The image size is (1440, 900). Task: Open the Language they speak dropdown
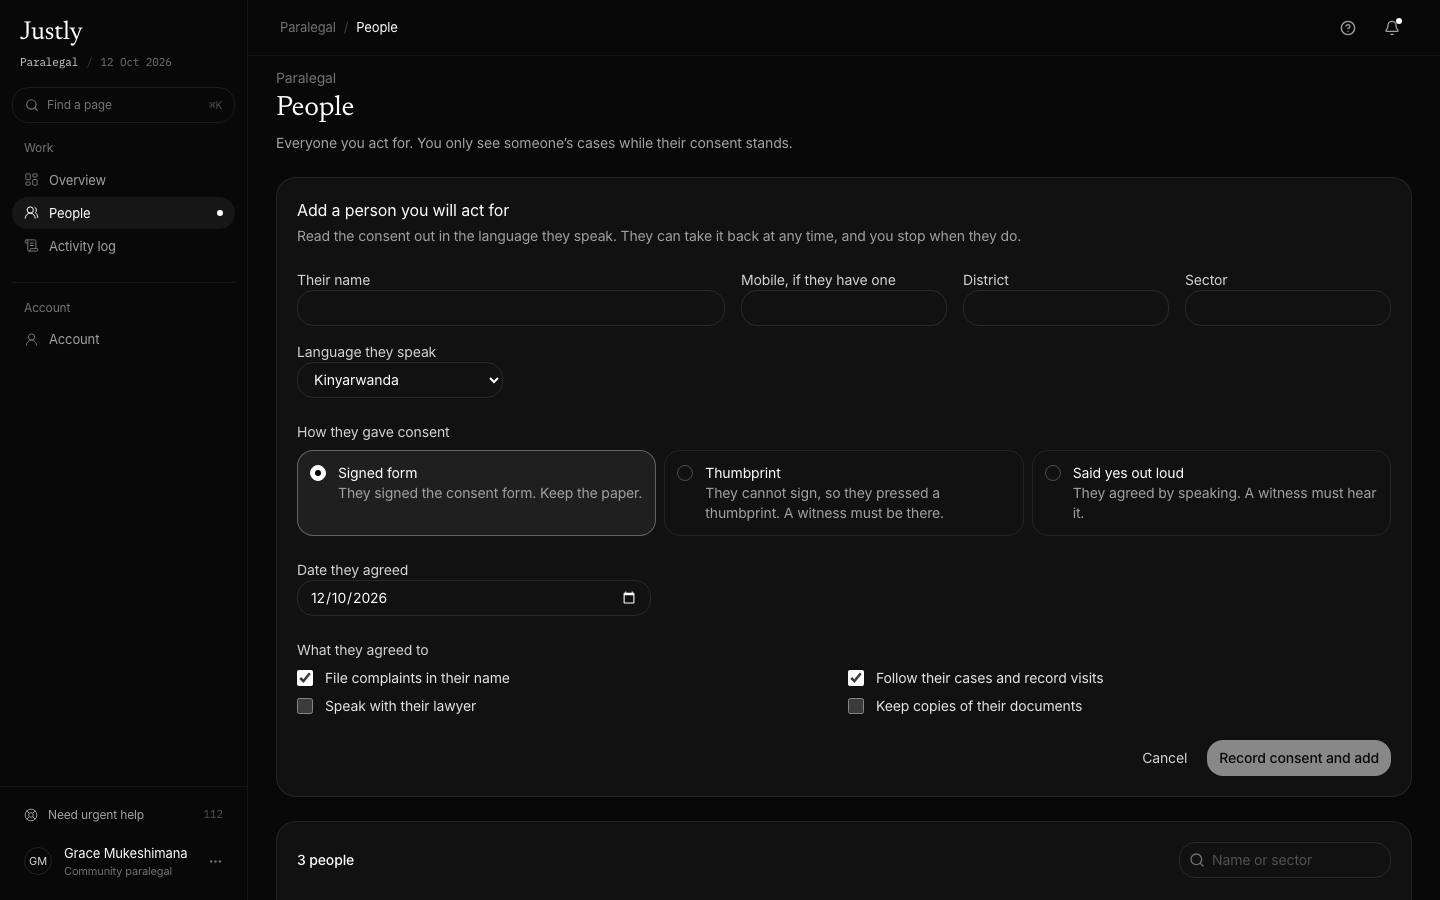[x=400, y=380]
